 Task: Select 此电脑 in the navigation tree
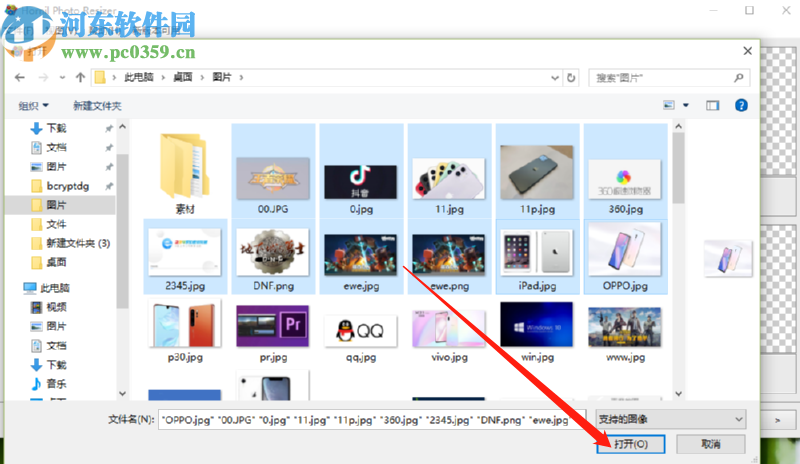pos(55,288)
